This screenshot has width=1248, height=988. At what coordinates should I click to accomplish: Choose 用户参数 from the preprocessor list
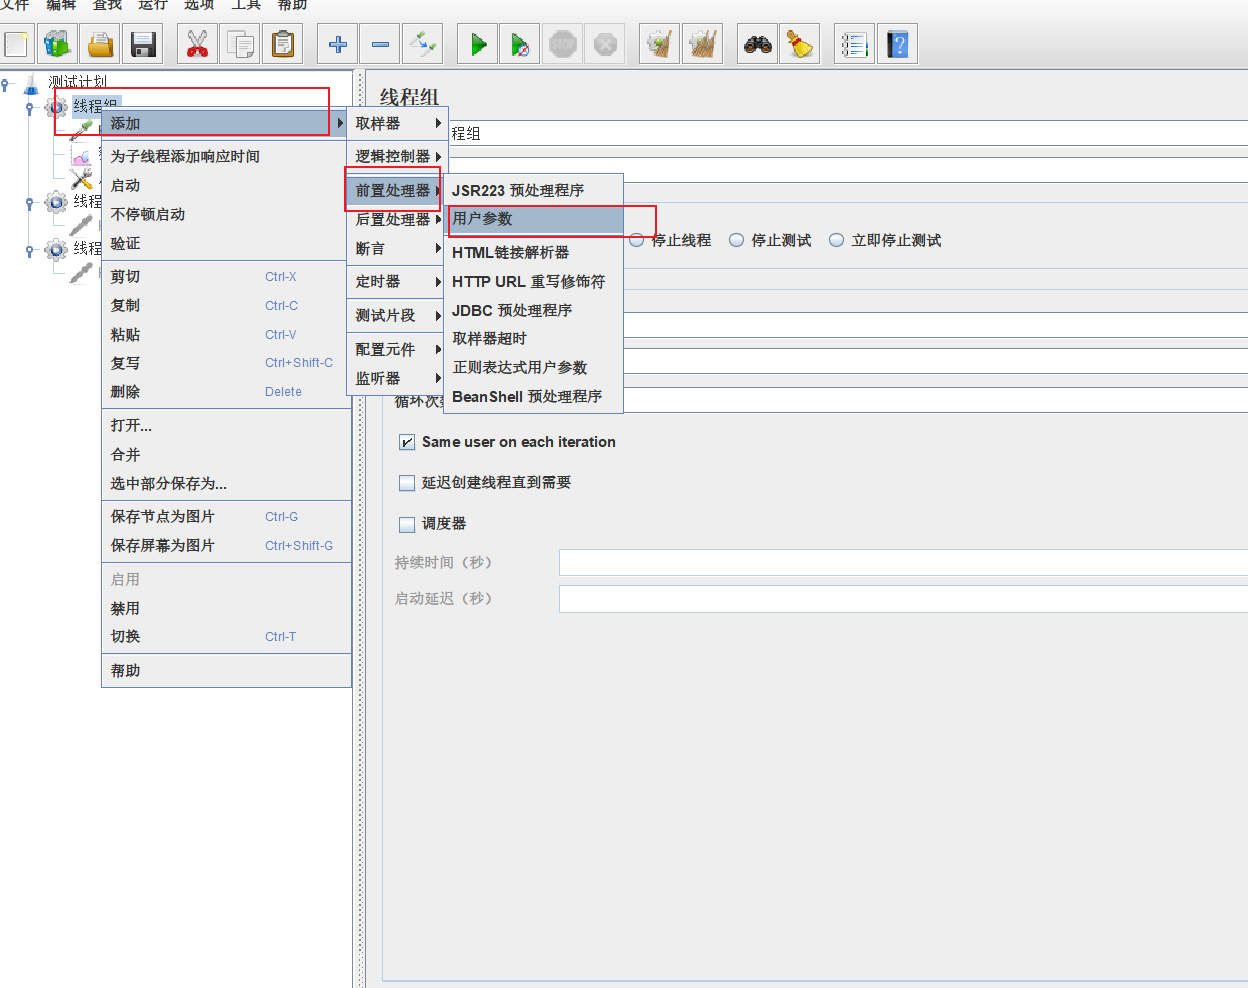(x=533, y=218)
